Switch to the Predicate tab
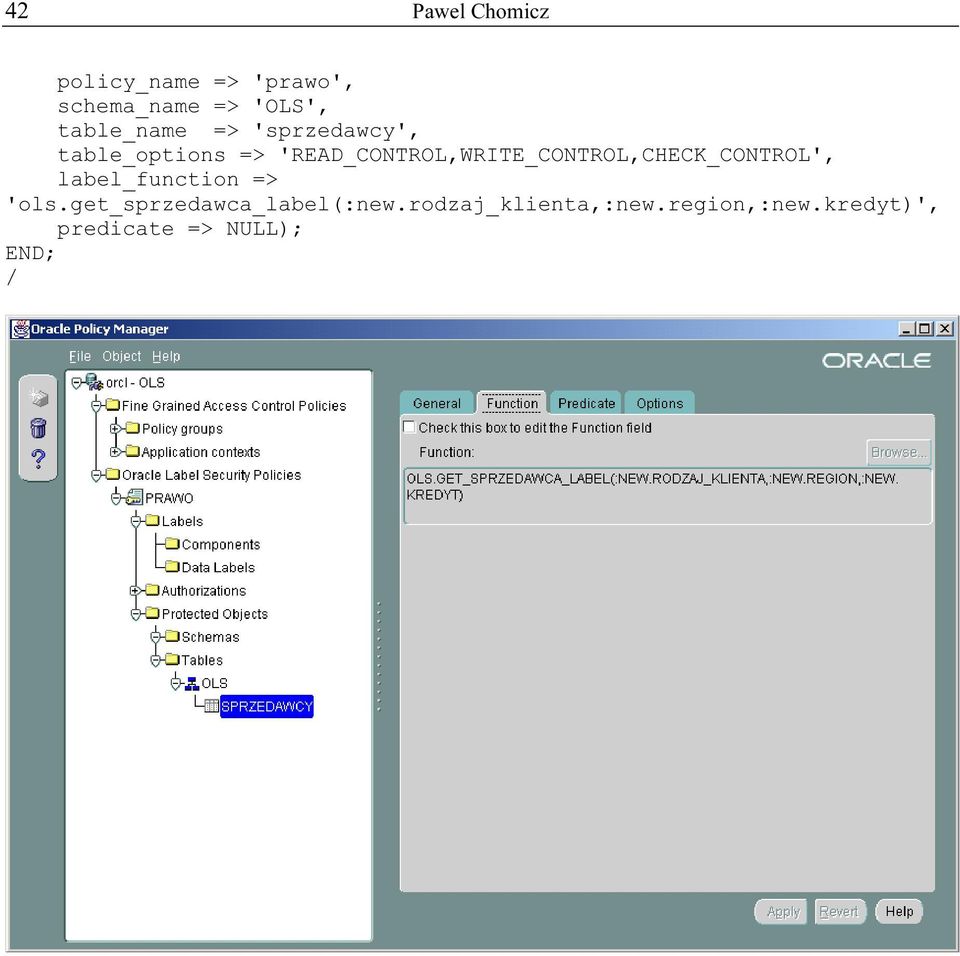The width and height of the screenshot is (960, 956). point(586,403)
